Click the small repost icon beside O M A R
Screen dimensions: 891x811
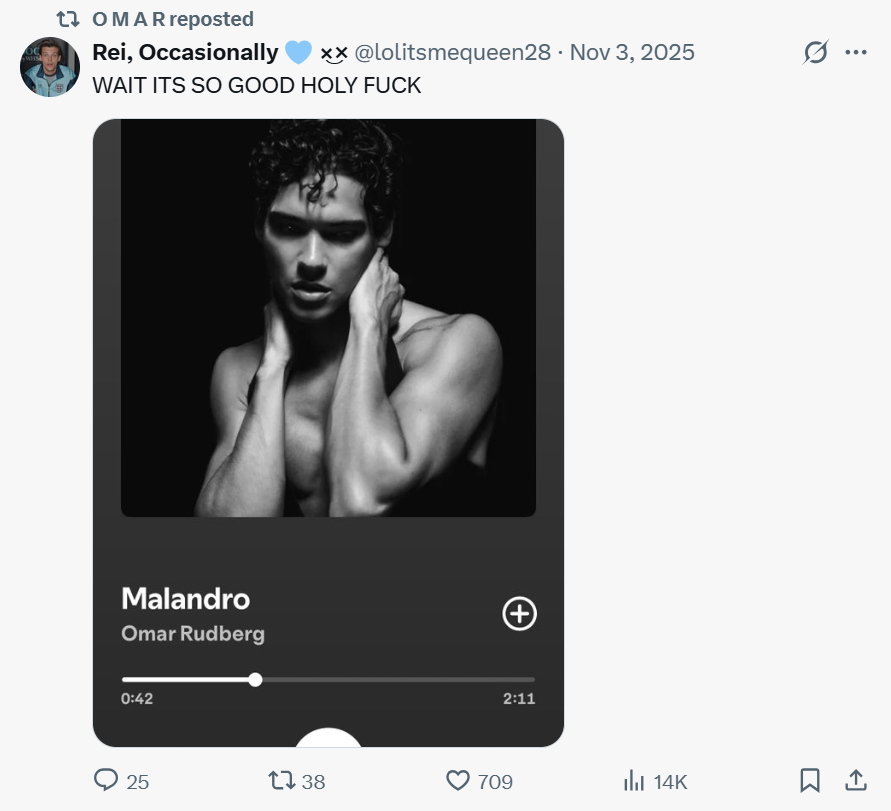[68, 19]
